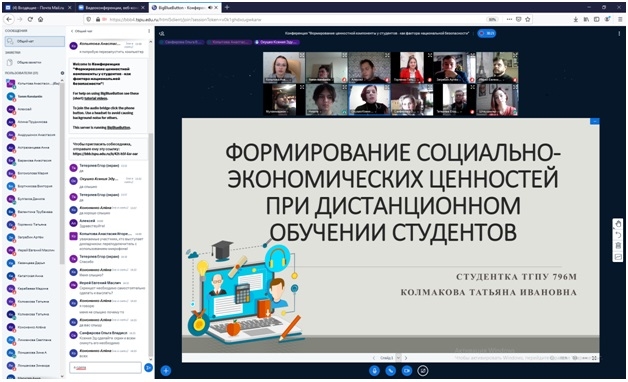Leave audio using the phone button
628x382 pixels.
click(x=390, y=370)
